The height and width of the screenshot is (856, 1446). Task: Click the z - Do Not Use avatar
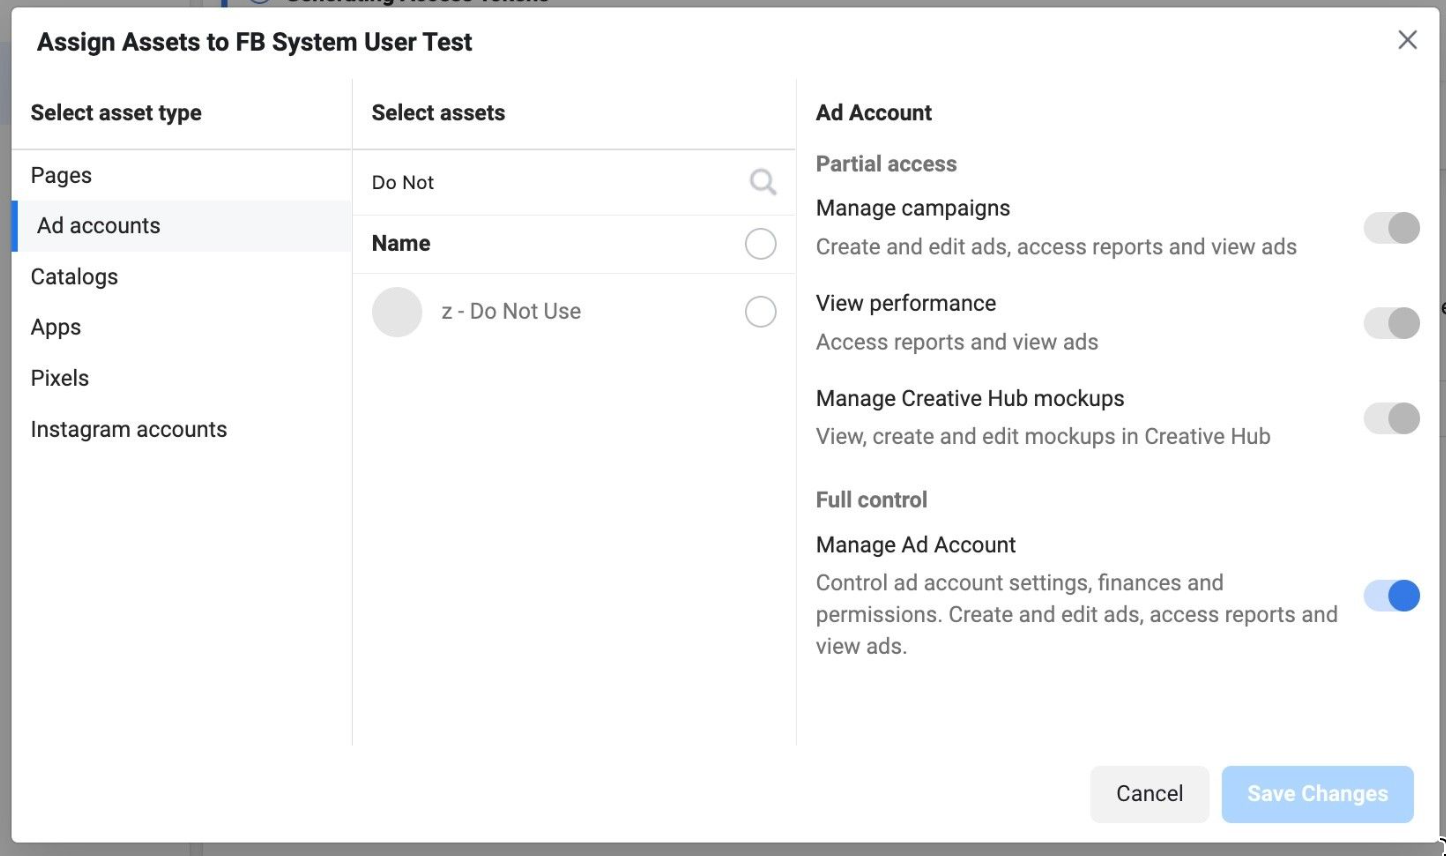click(397, 312)
